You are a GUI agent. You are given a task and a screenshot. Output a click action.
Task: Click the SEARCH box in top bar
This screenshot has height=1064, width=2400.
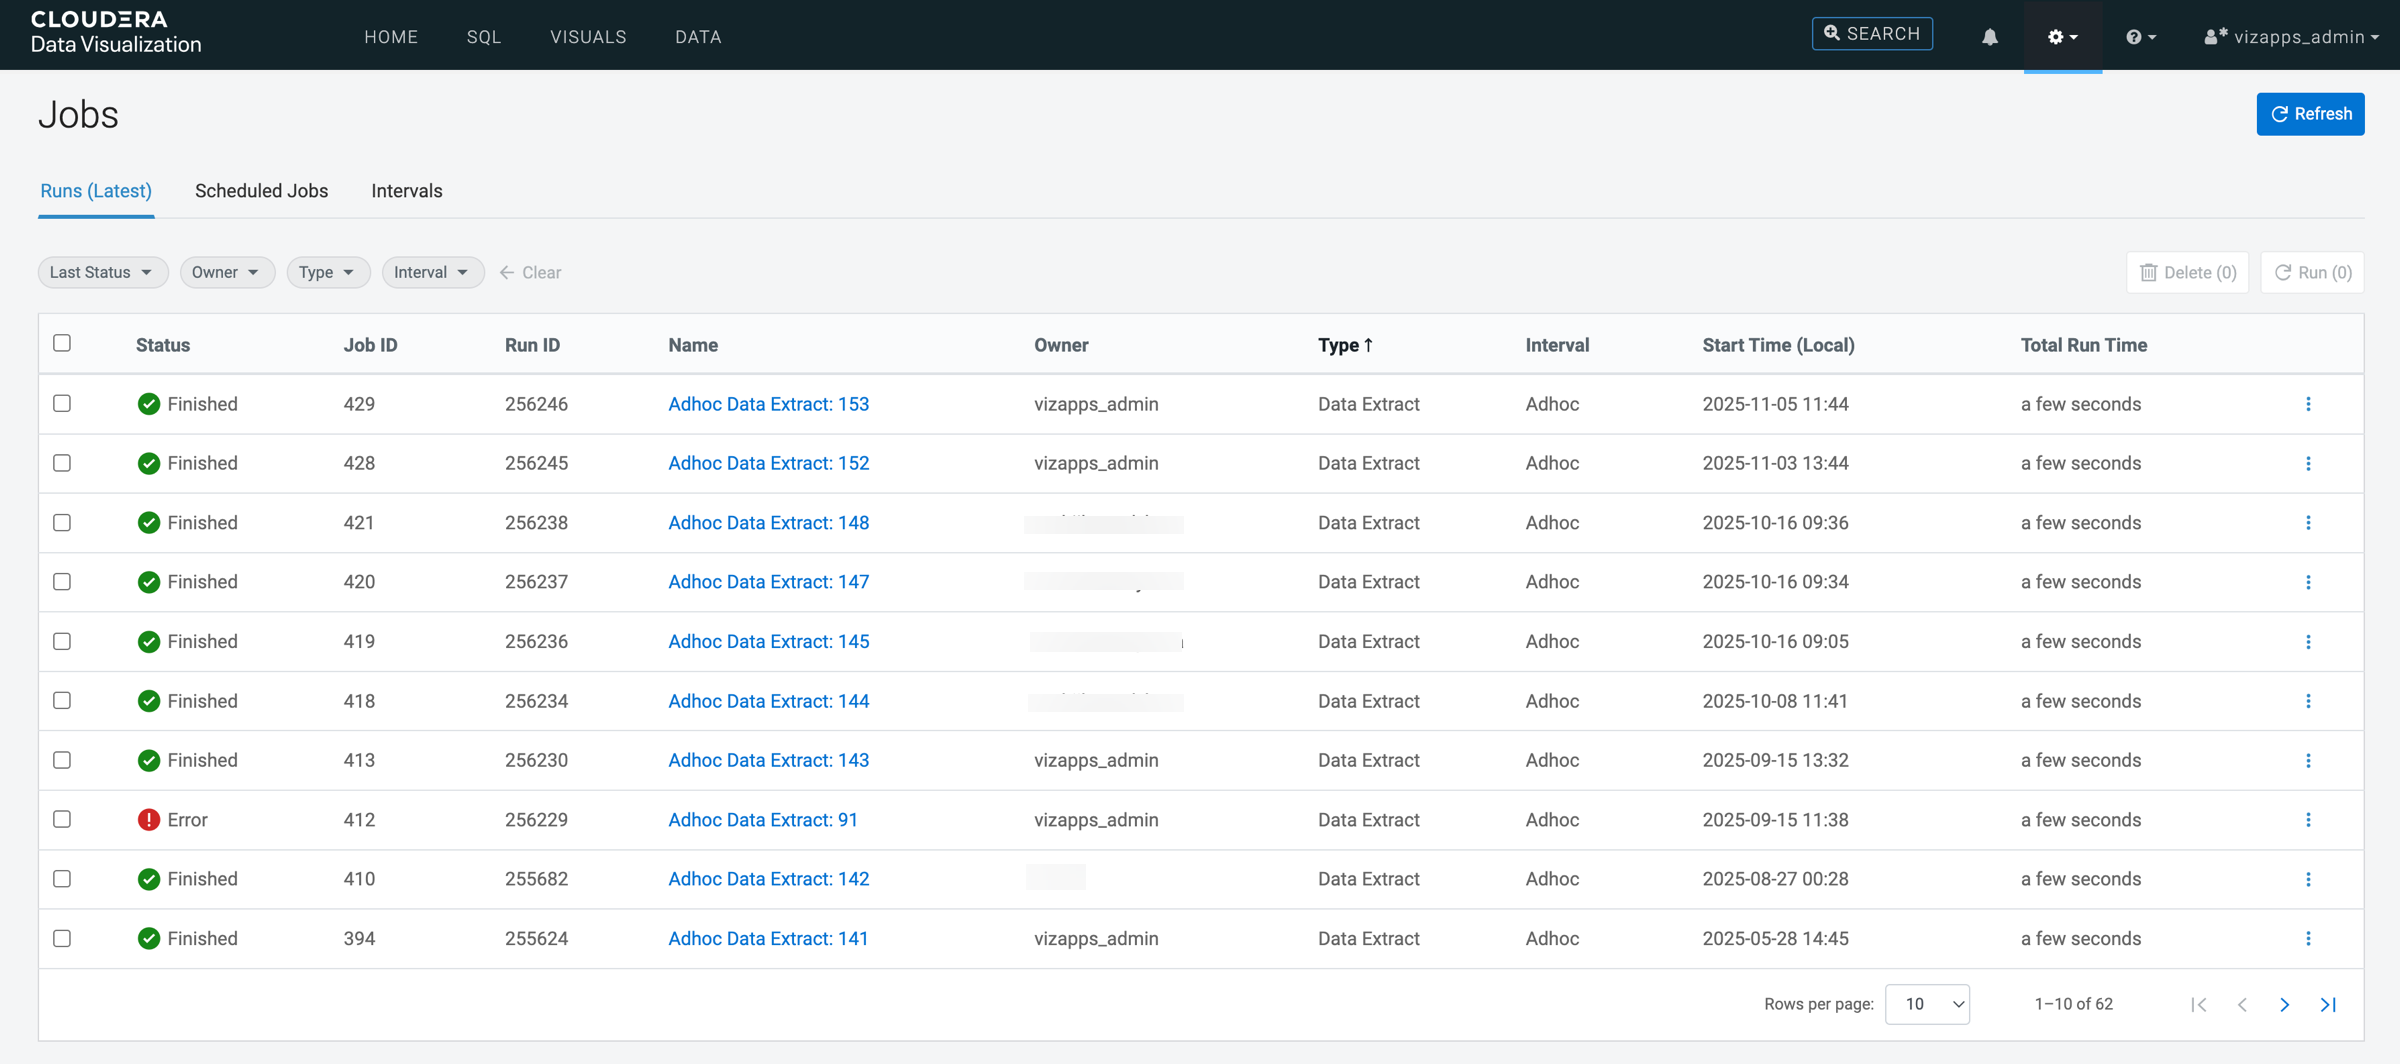point(1872,34)
